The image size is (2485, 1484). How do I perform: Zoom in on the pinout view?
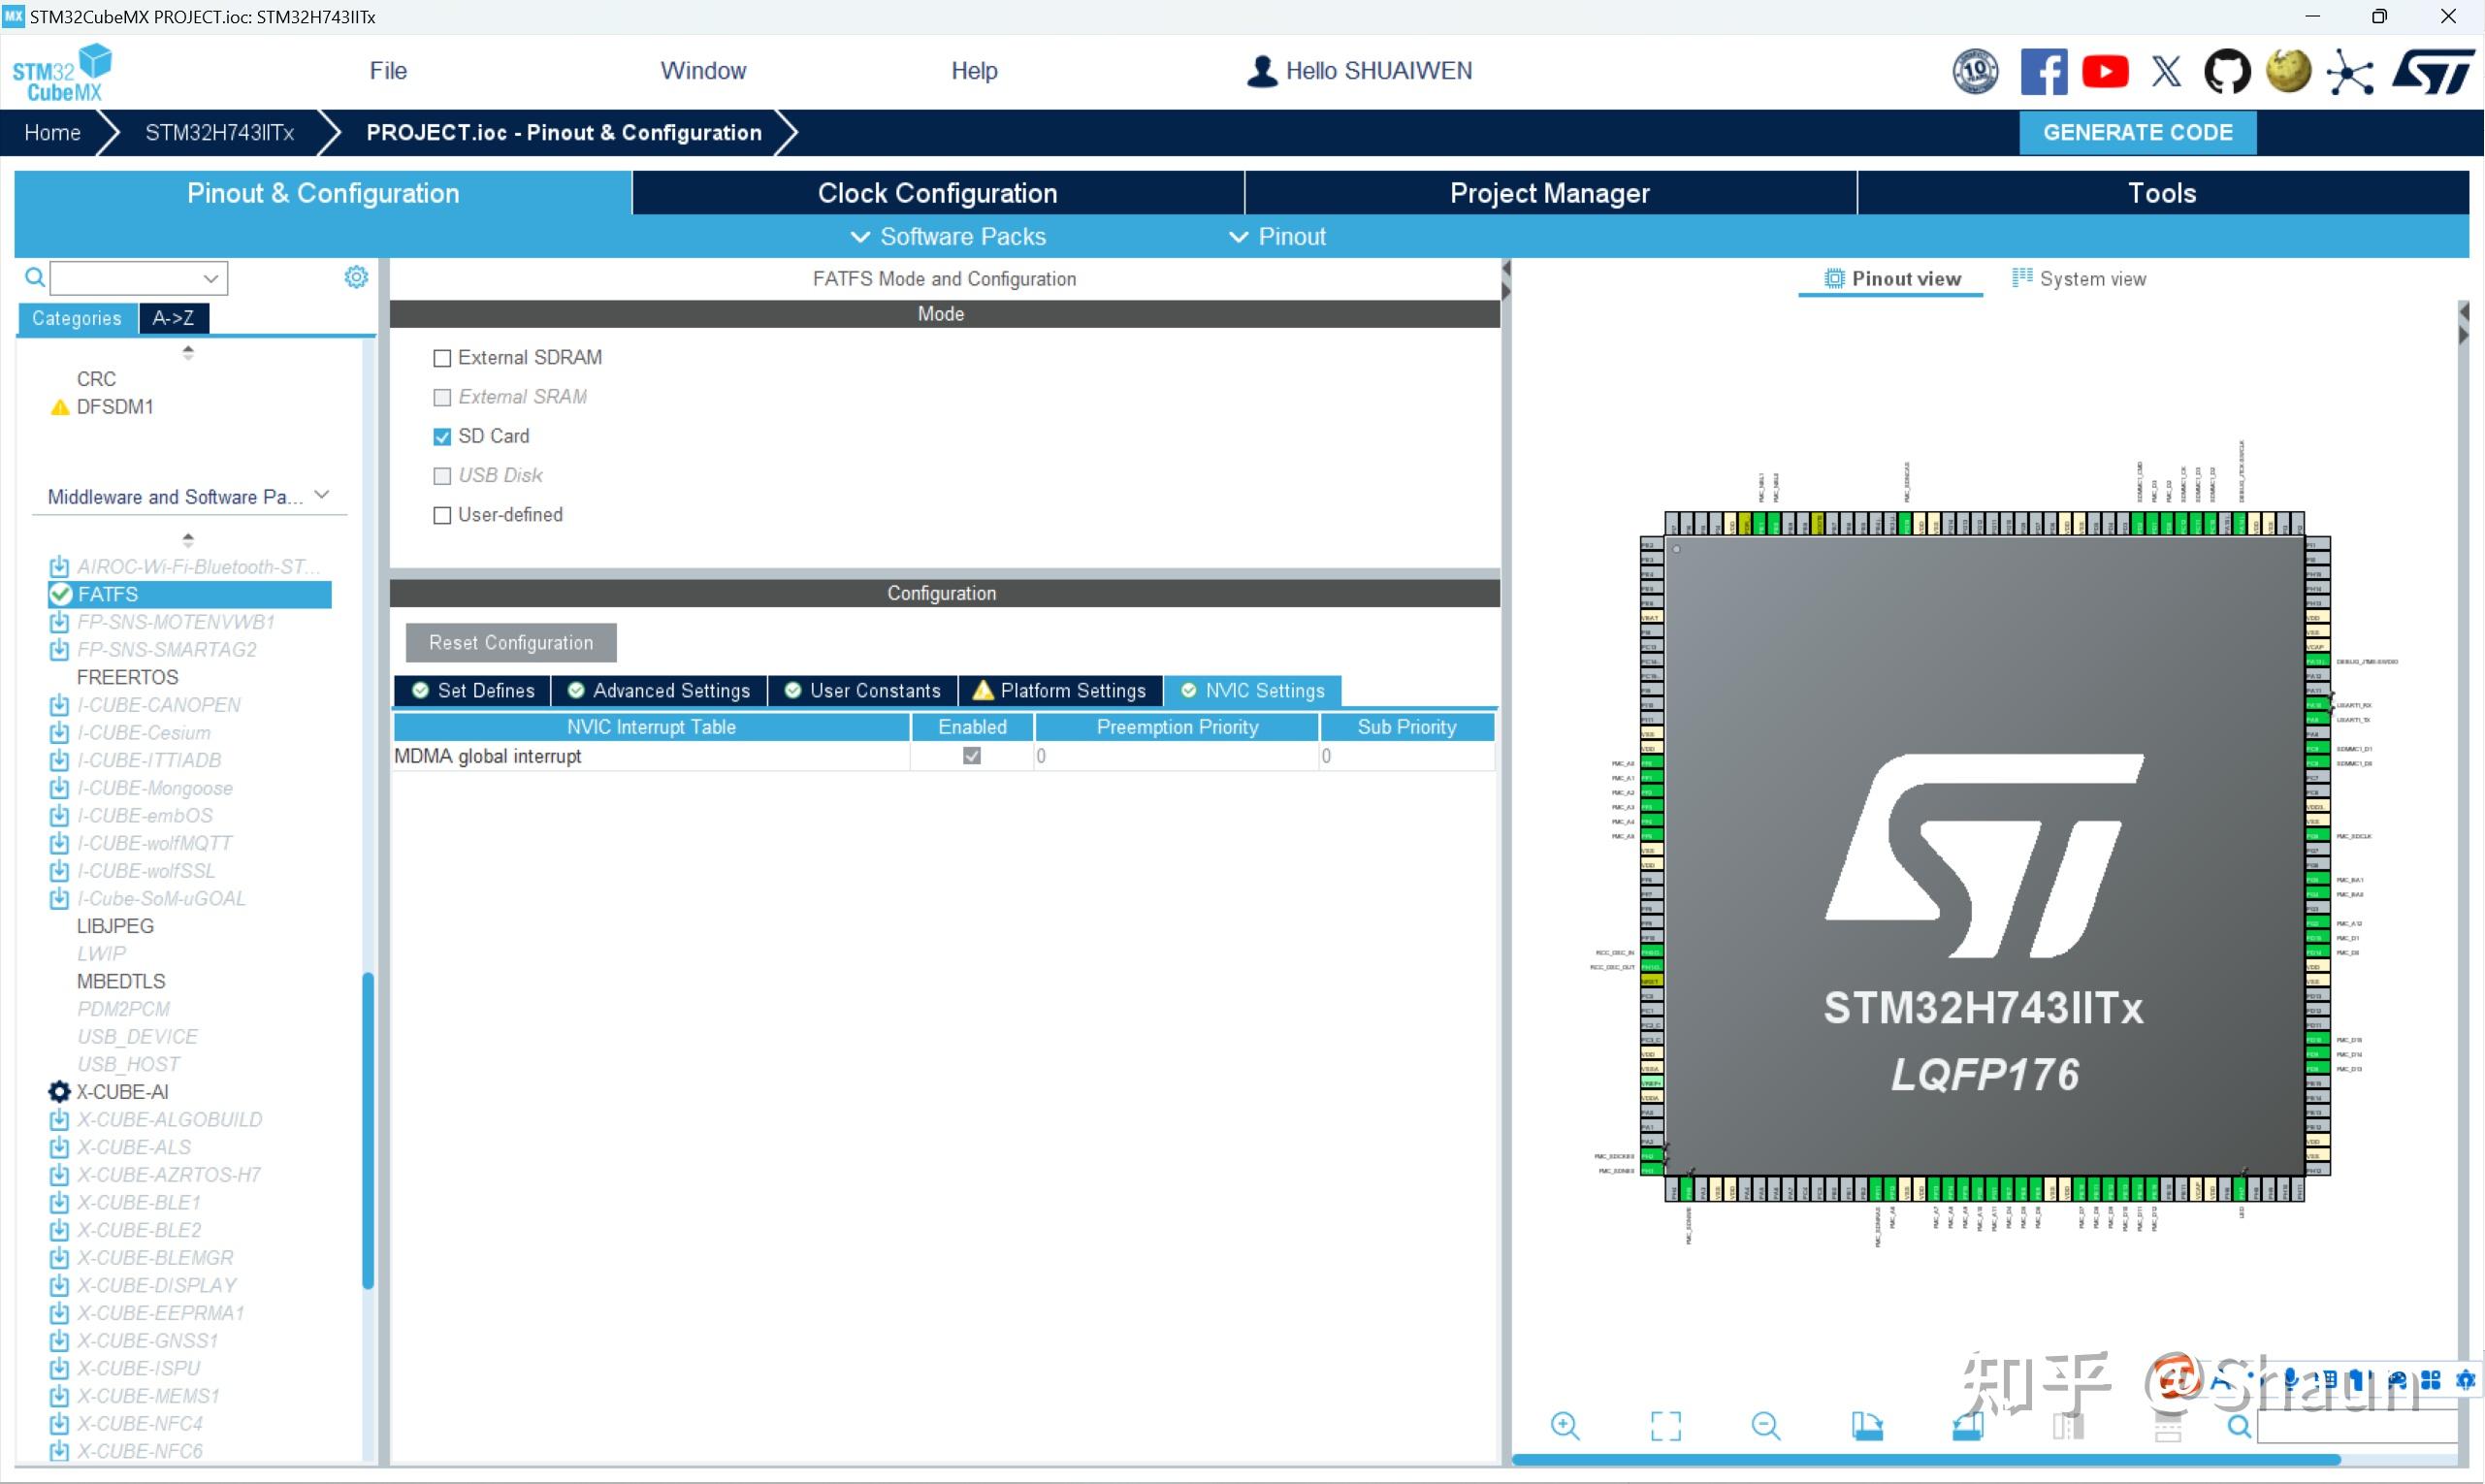1565,1426
